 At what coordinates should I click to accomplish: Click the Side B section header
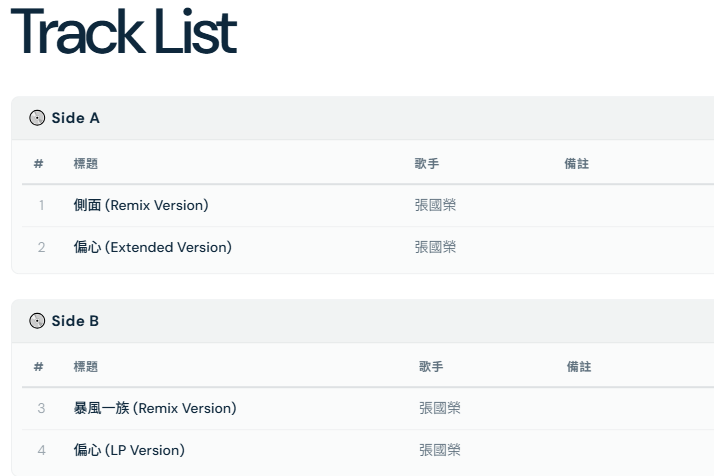click(76, 321)
